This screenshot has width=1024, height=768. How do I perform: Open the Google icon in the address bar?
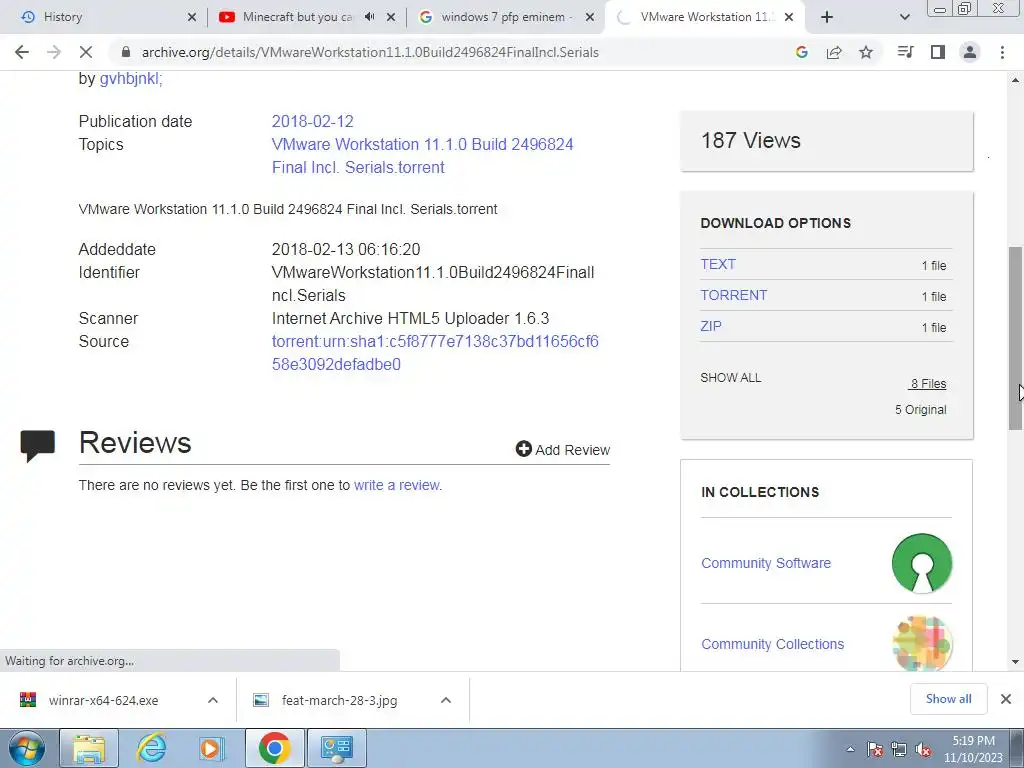coord(802,52)
